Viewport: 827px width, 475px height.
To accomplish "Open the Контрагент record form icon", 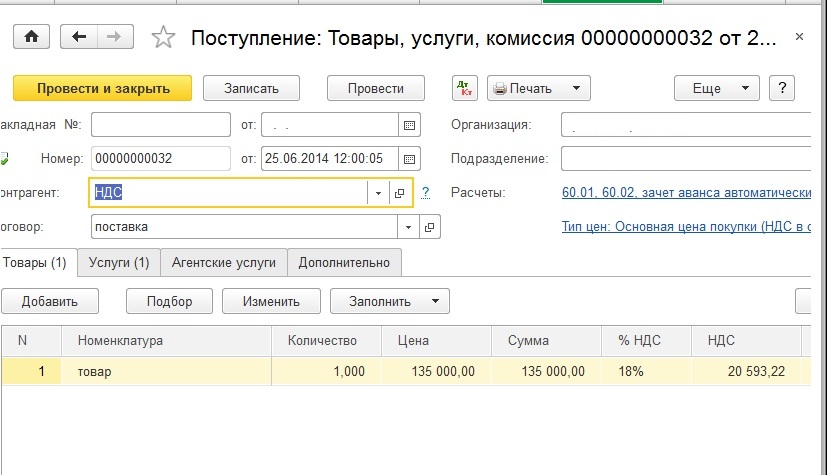I will [400, 193].
